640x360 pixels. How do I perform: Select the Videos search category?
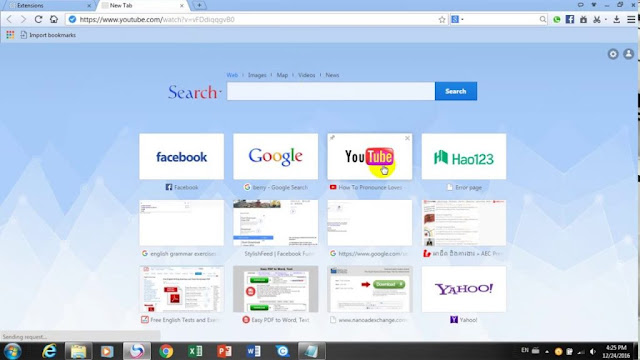coord(307,75)
